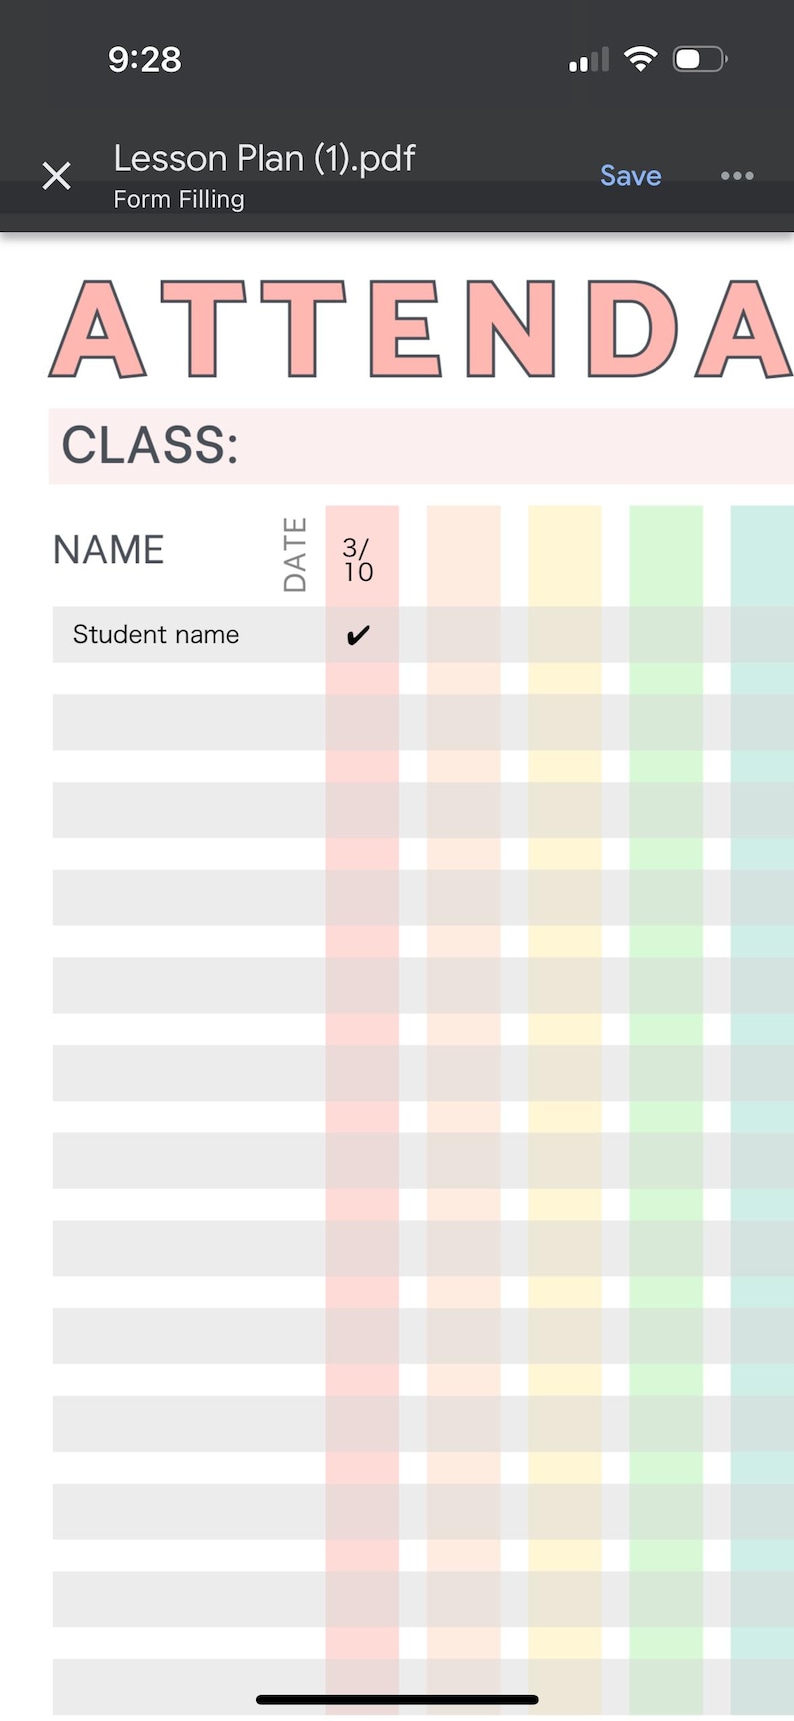Tap the home indicator bar at bottom
Image resolution: width=794 pixels, height=1721 pixels.
pos(397,1699)
